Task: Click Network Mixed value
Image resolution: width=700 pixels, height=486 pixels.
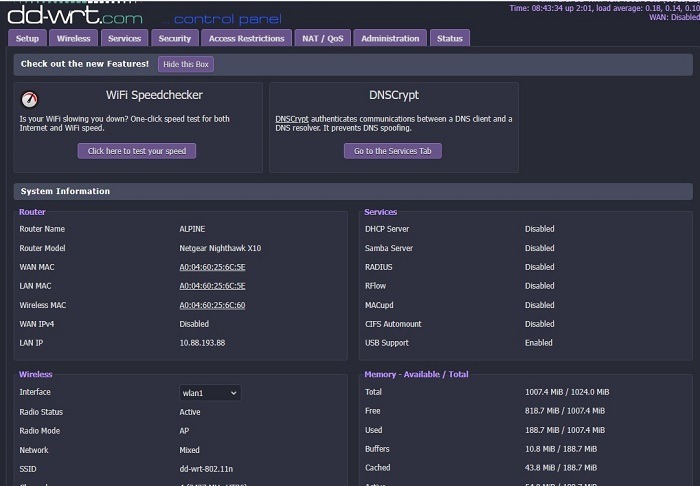Action: coord(189,450)
